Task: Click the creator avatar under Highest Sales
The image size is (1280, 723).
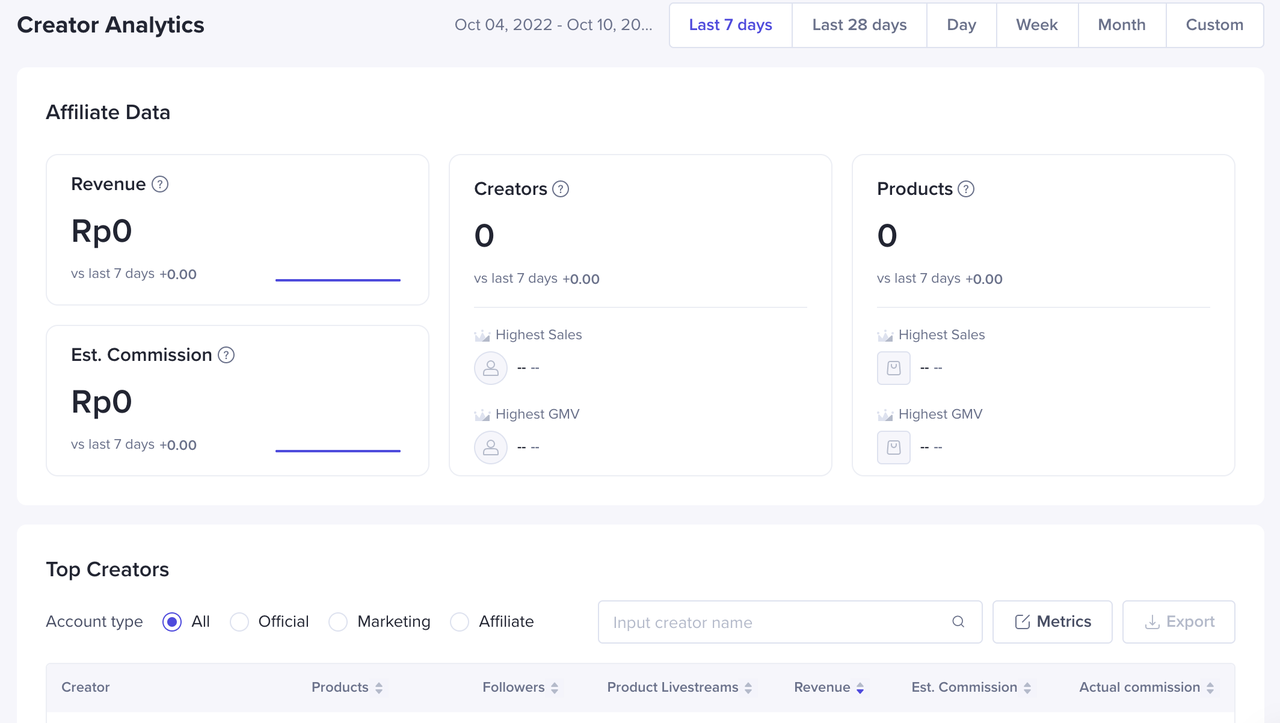Action: pyautogui.click(x=491, y=368)
